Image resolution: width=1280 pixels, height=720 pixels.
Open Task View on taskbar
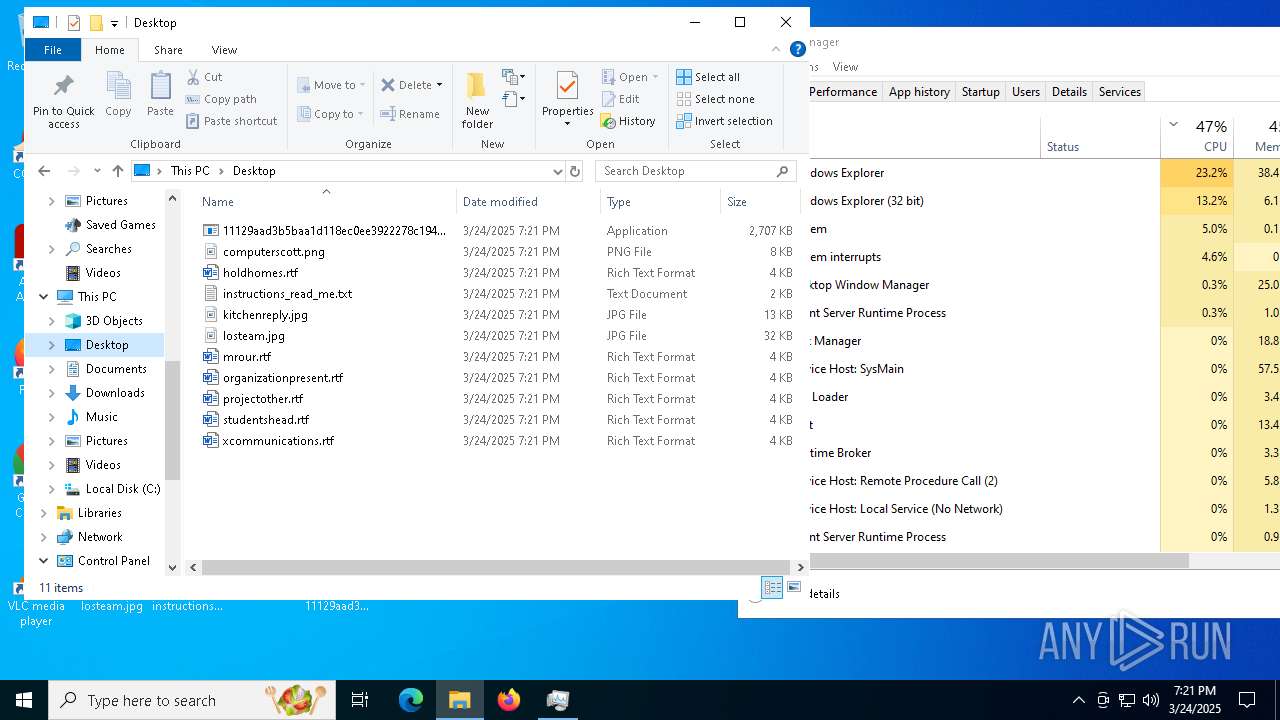coord(360,700)
